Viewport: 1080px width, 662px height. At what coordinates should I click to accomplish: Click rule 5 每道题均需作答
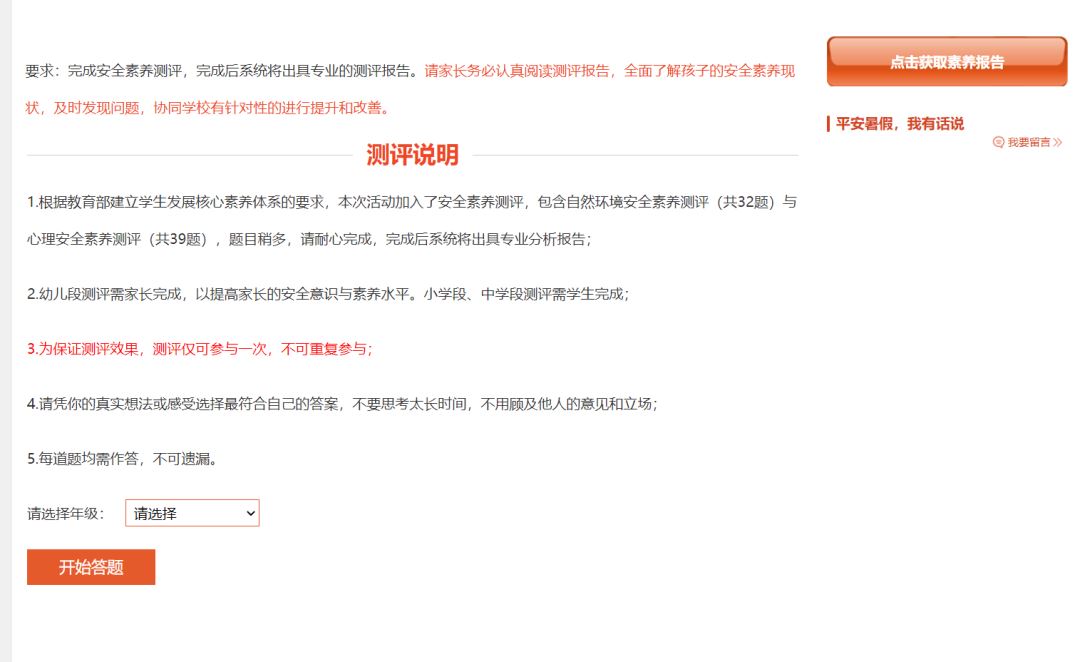tap(122, 459)
